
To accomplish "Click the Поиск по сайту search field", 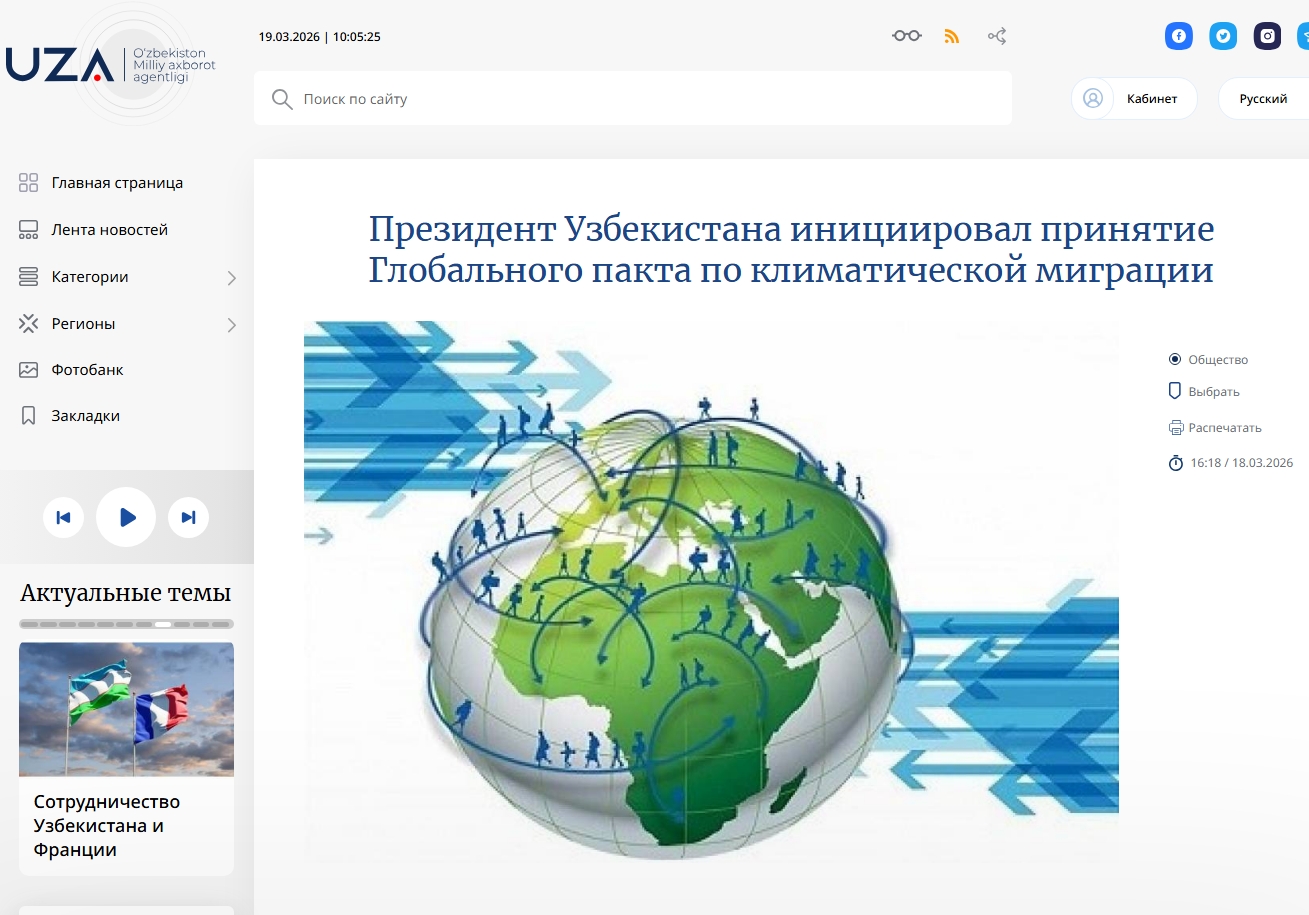I will click(x=632, y=99).
